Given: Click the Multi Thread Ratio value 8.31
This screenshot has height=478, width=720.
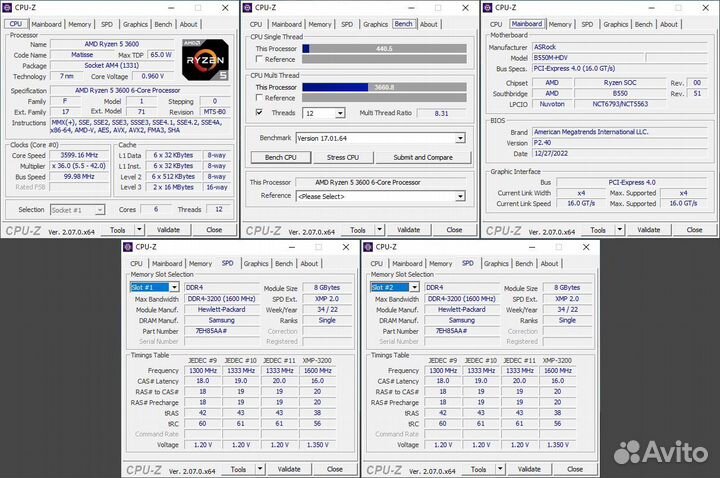Looking at the screenshot, I should (441, 113).
